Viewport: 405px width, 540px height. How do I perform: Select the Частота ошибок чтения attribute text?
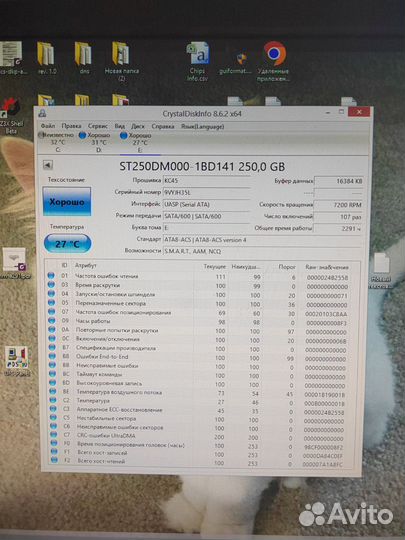[106, 276]
